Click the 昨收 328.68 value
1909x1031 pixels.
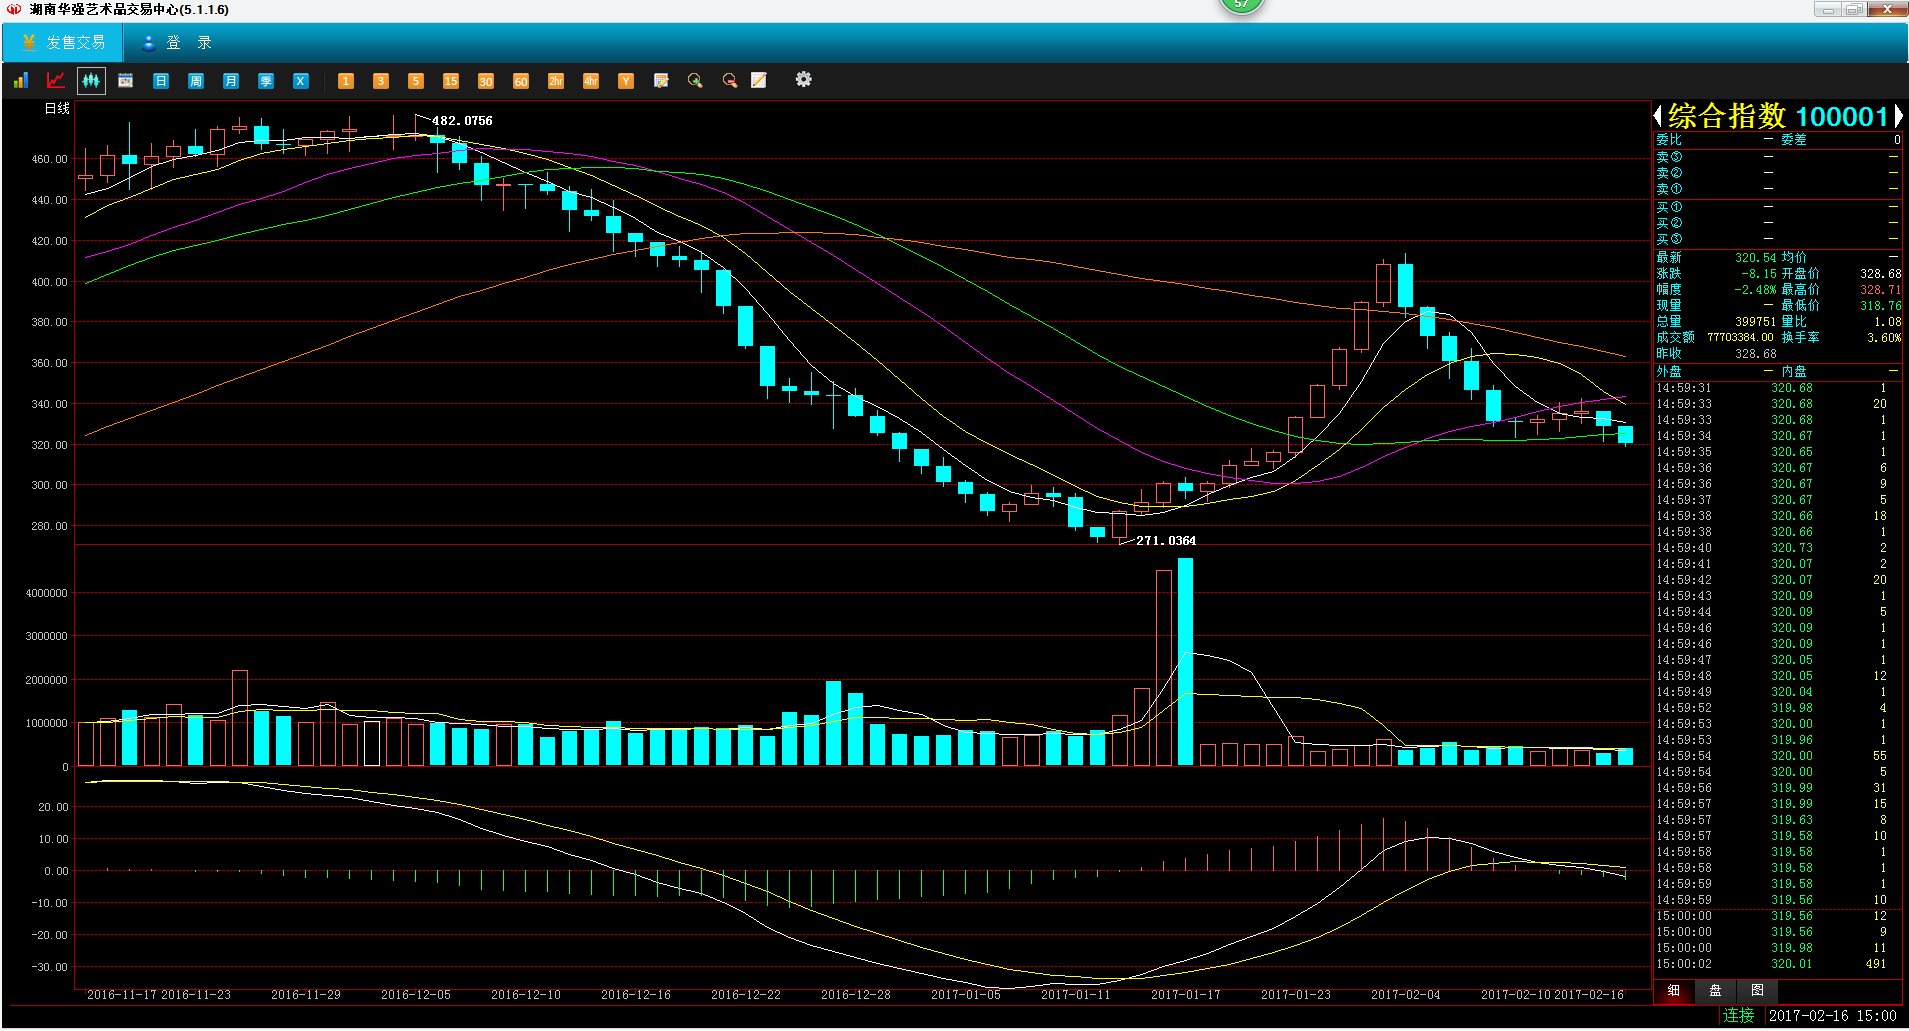click(x=1755, y=354)
